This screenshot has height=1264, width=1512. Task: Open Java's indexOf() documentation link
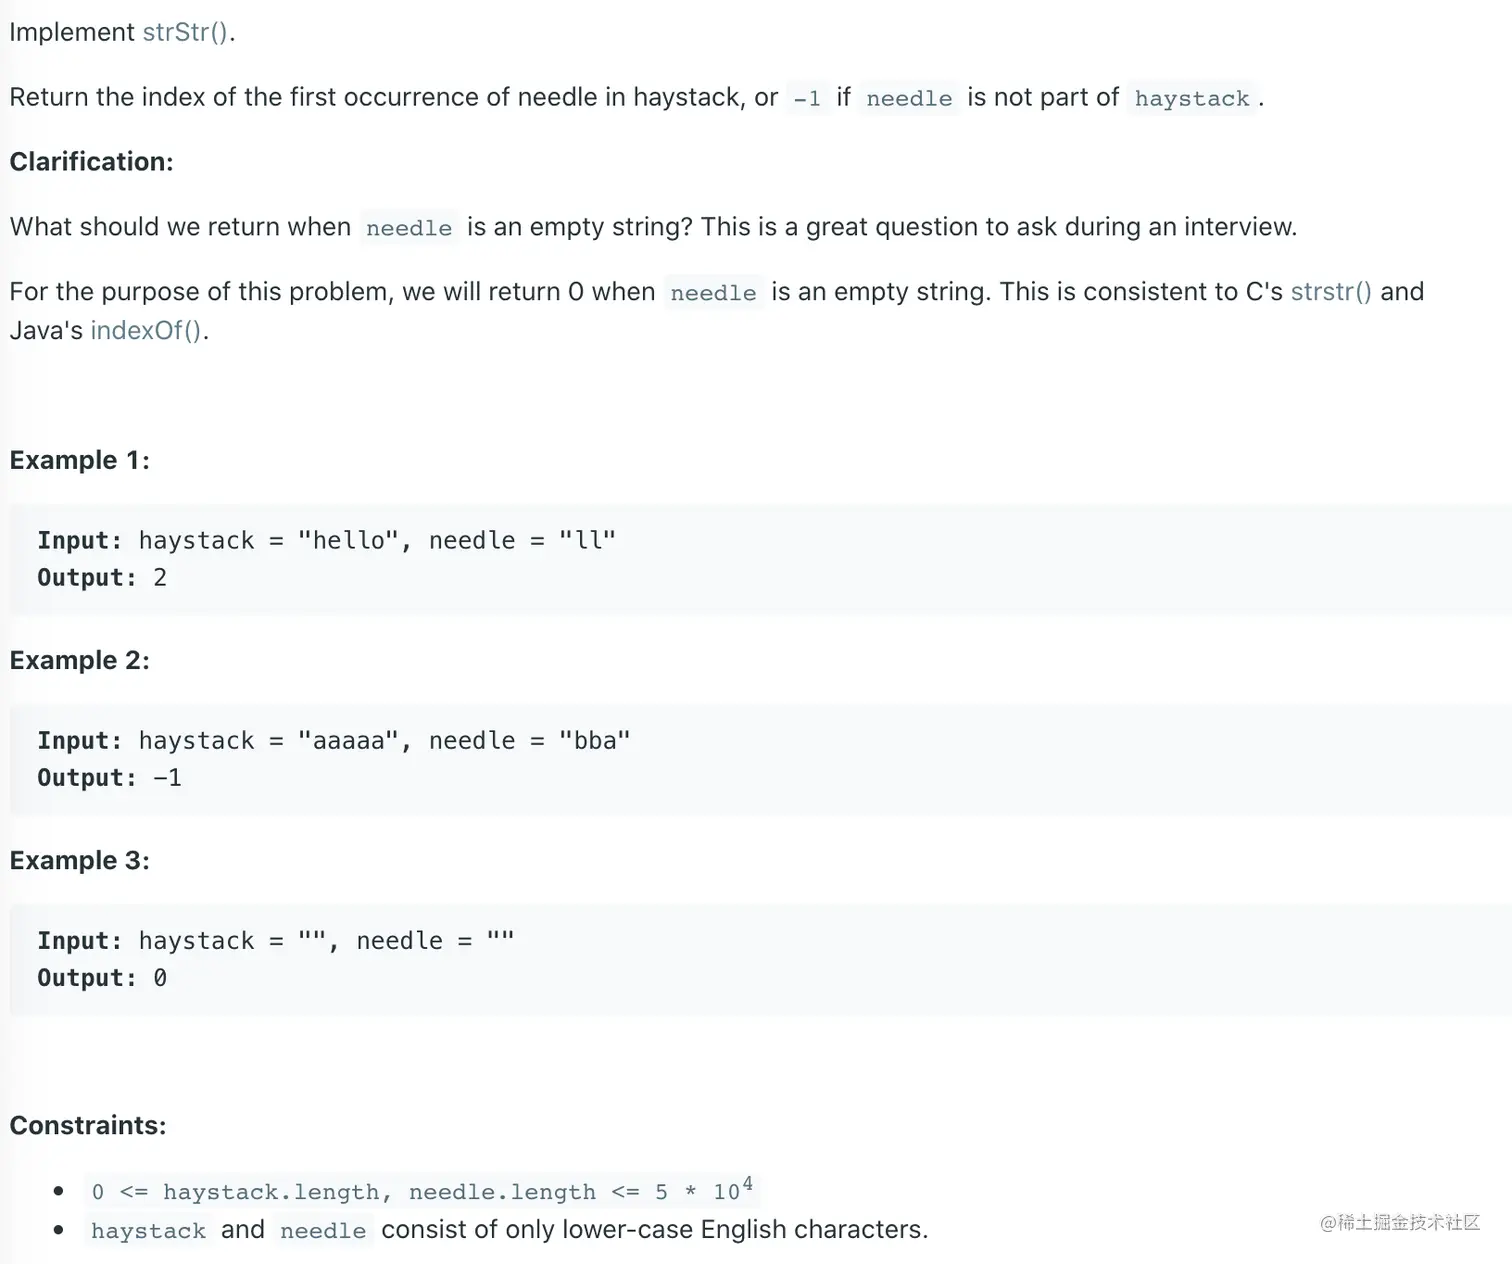pyautogui.click(x=146, y=330)
